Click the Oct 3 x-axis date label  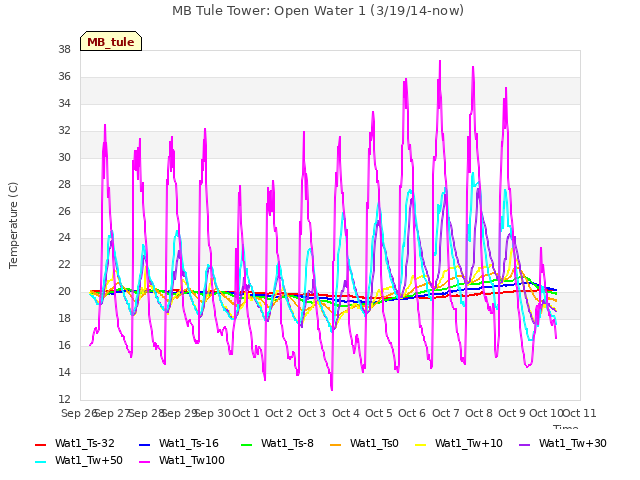(x=312, y=413)
